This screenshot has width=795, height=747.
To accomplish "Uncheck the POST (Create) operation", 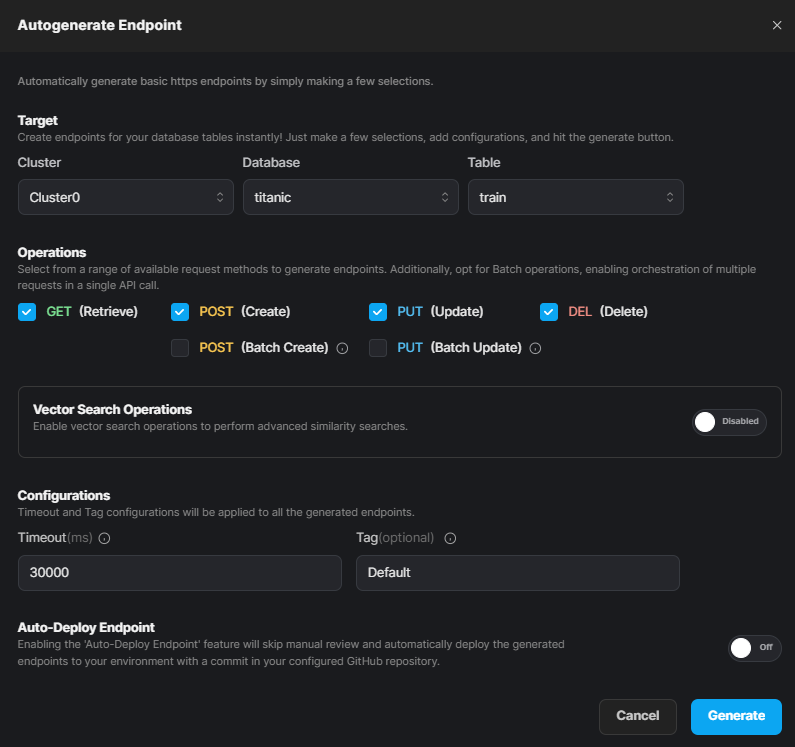I will pyautogui.click(x=180, y=312).
